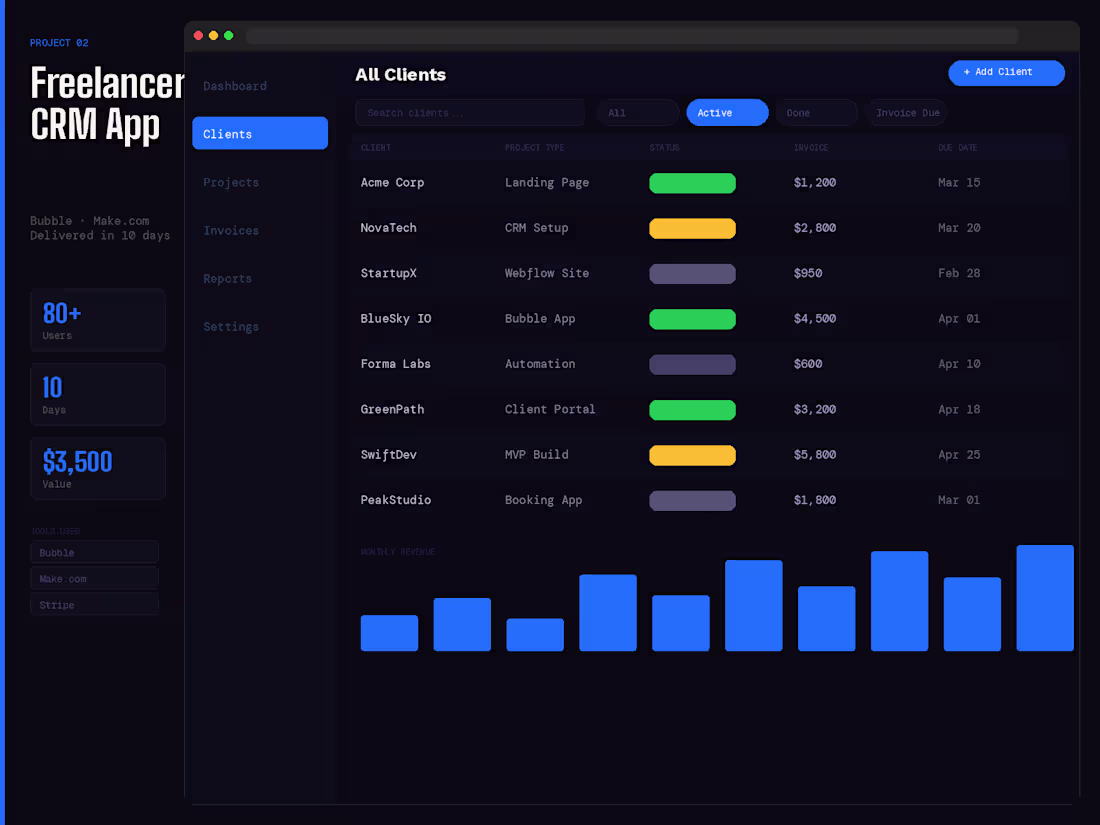Screen dimensions: 1100x825
Task: Navigate to the Projects section
Action: pyautogui.click(x=231, y=182)
